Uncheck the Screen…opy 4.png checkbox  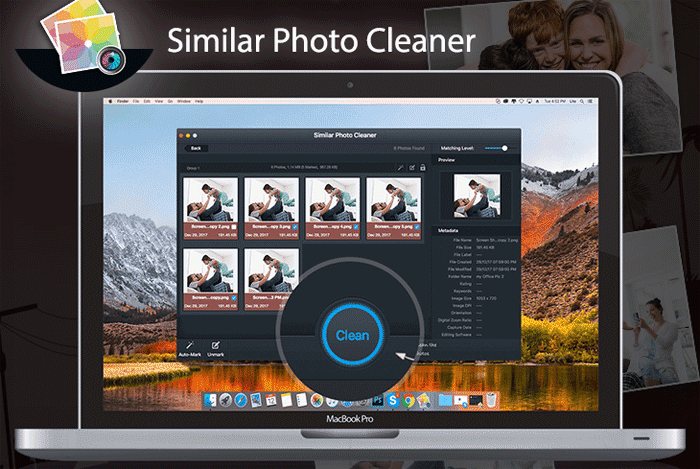click(x=356, y=227)
